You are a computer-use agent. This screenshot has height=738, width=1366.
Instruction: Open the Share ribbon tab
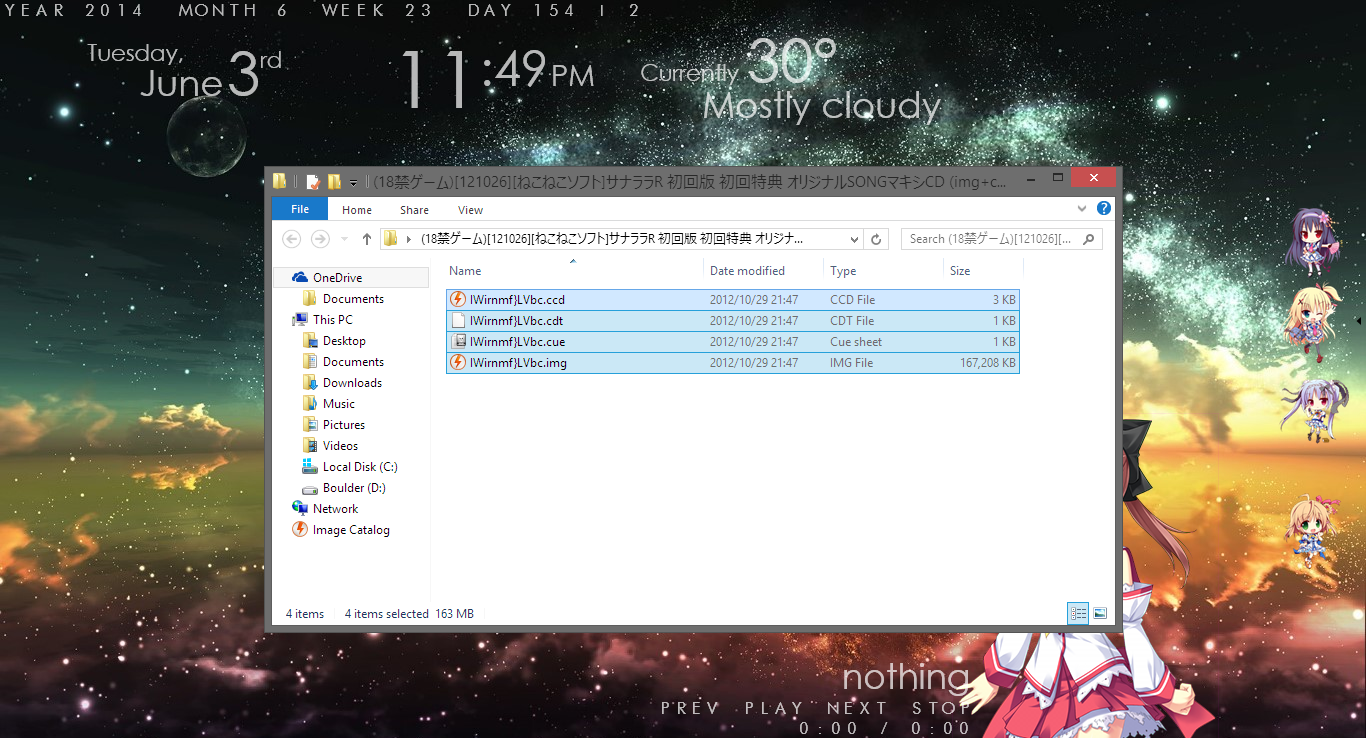(x=414, y=210)
